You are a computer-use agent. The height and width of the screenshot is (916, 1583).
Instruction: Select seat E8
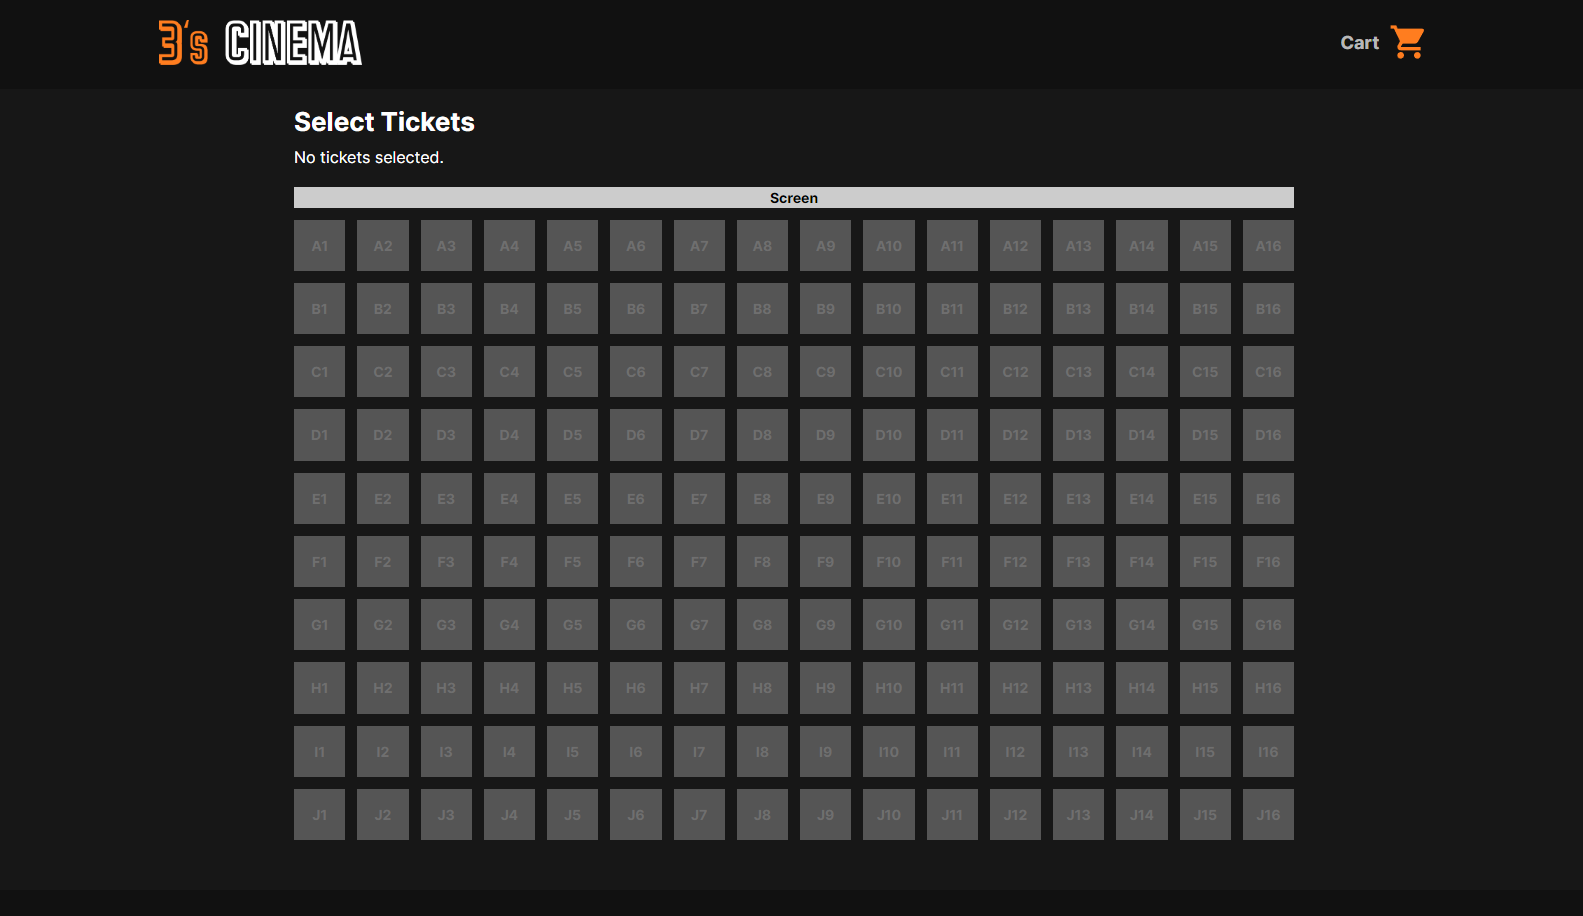click(762, 499)
